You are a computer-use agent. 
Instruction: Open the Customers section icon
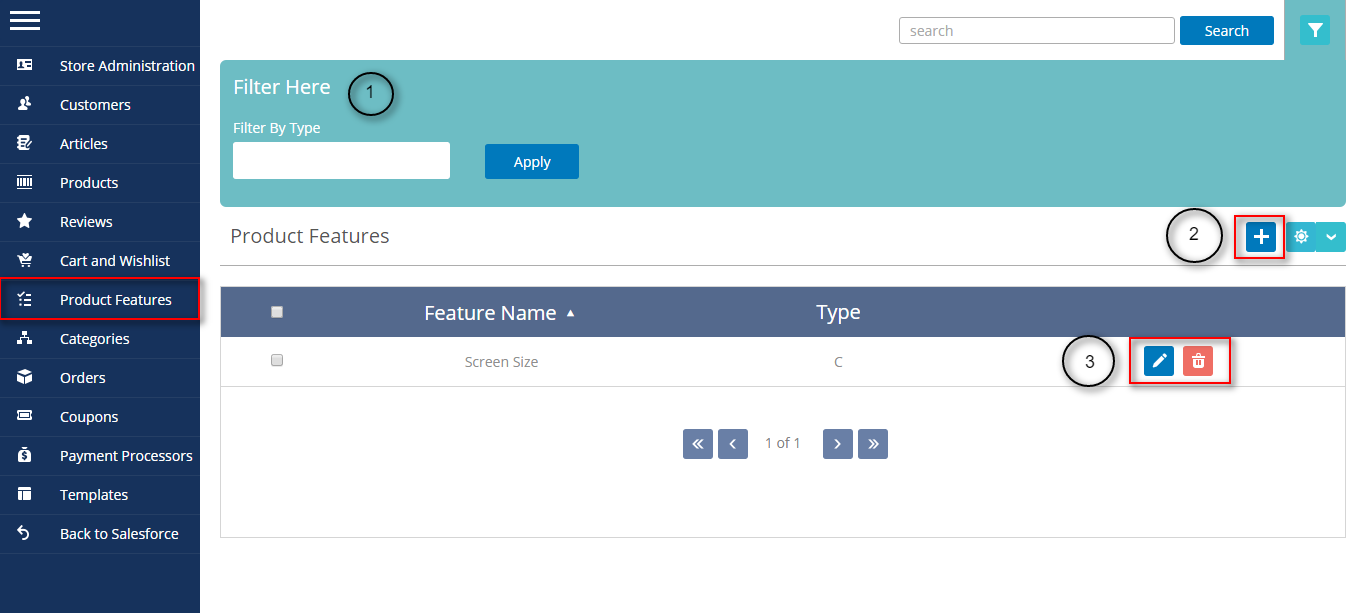[25, 104]
